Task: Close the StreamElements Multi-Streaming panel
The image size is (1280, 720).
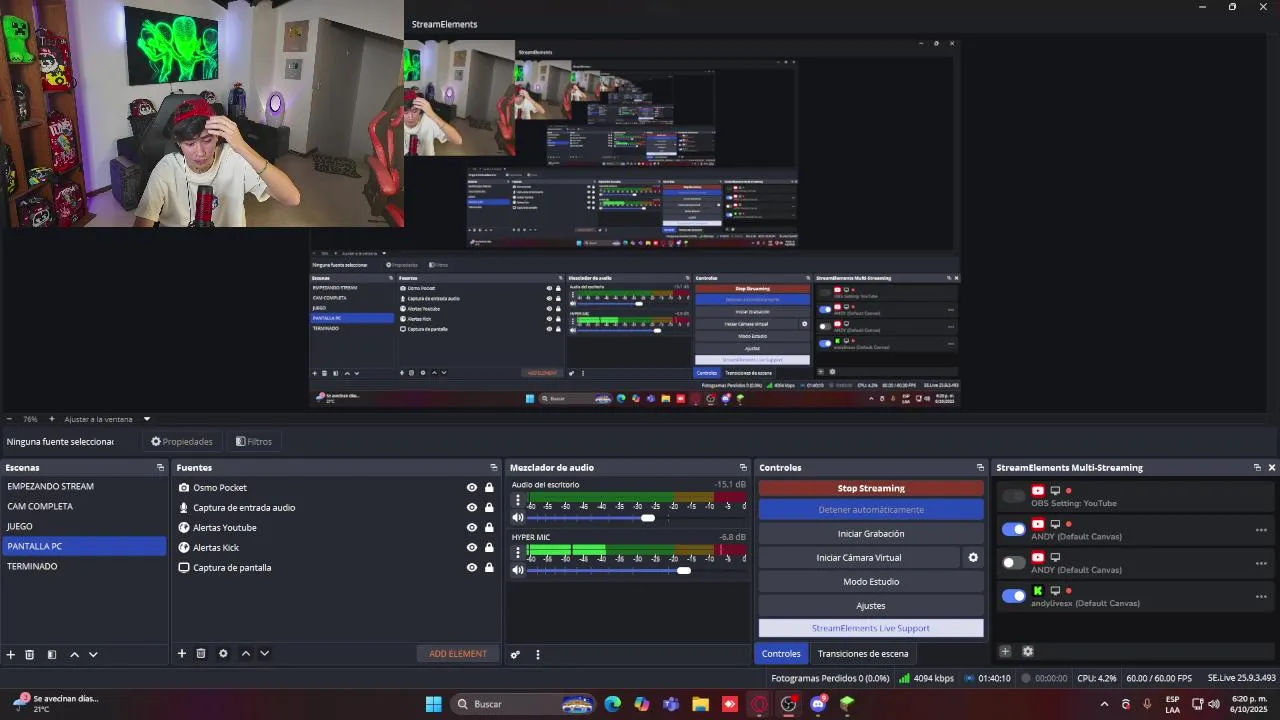Action: coord(1272,467)
